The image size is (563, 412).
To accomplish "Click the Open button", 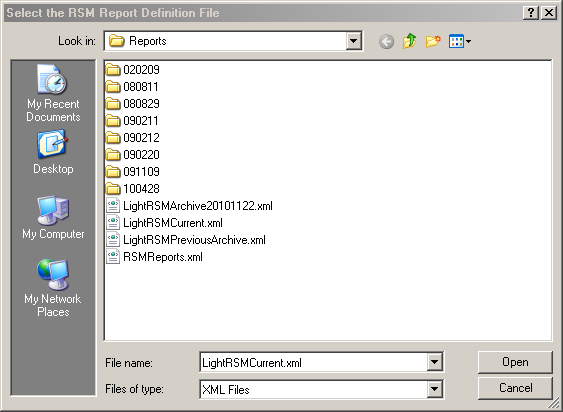I will (515, 362).
